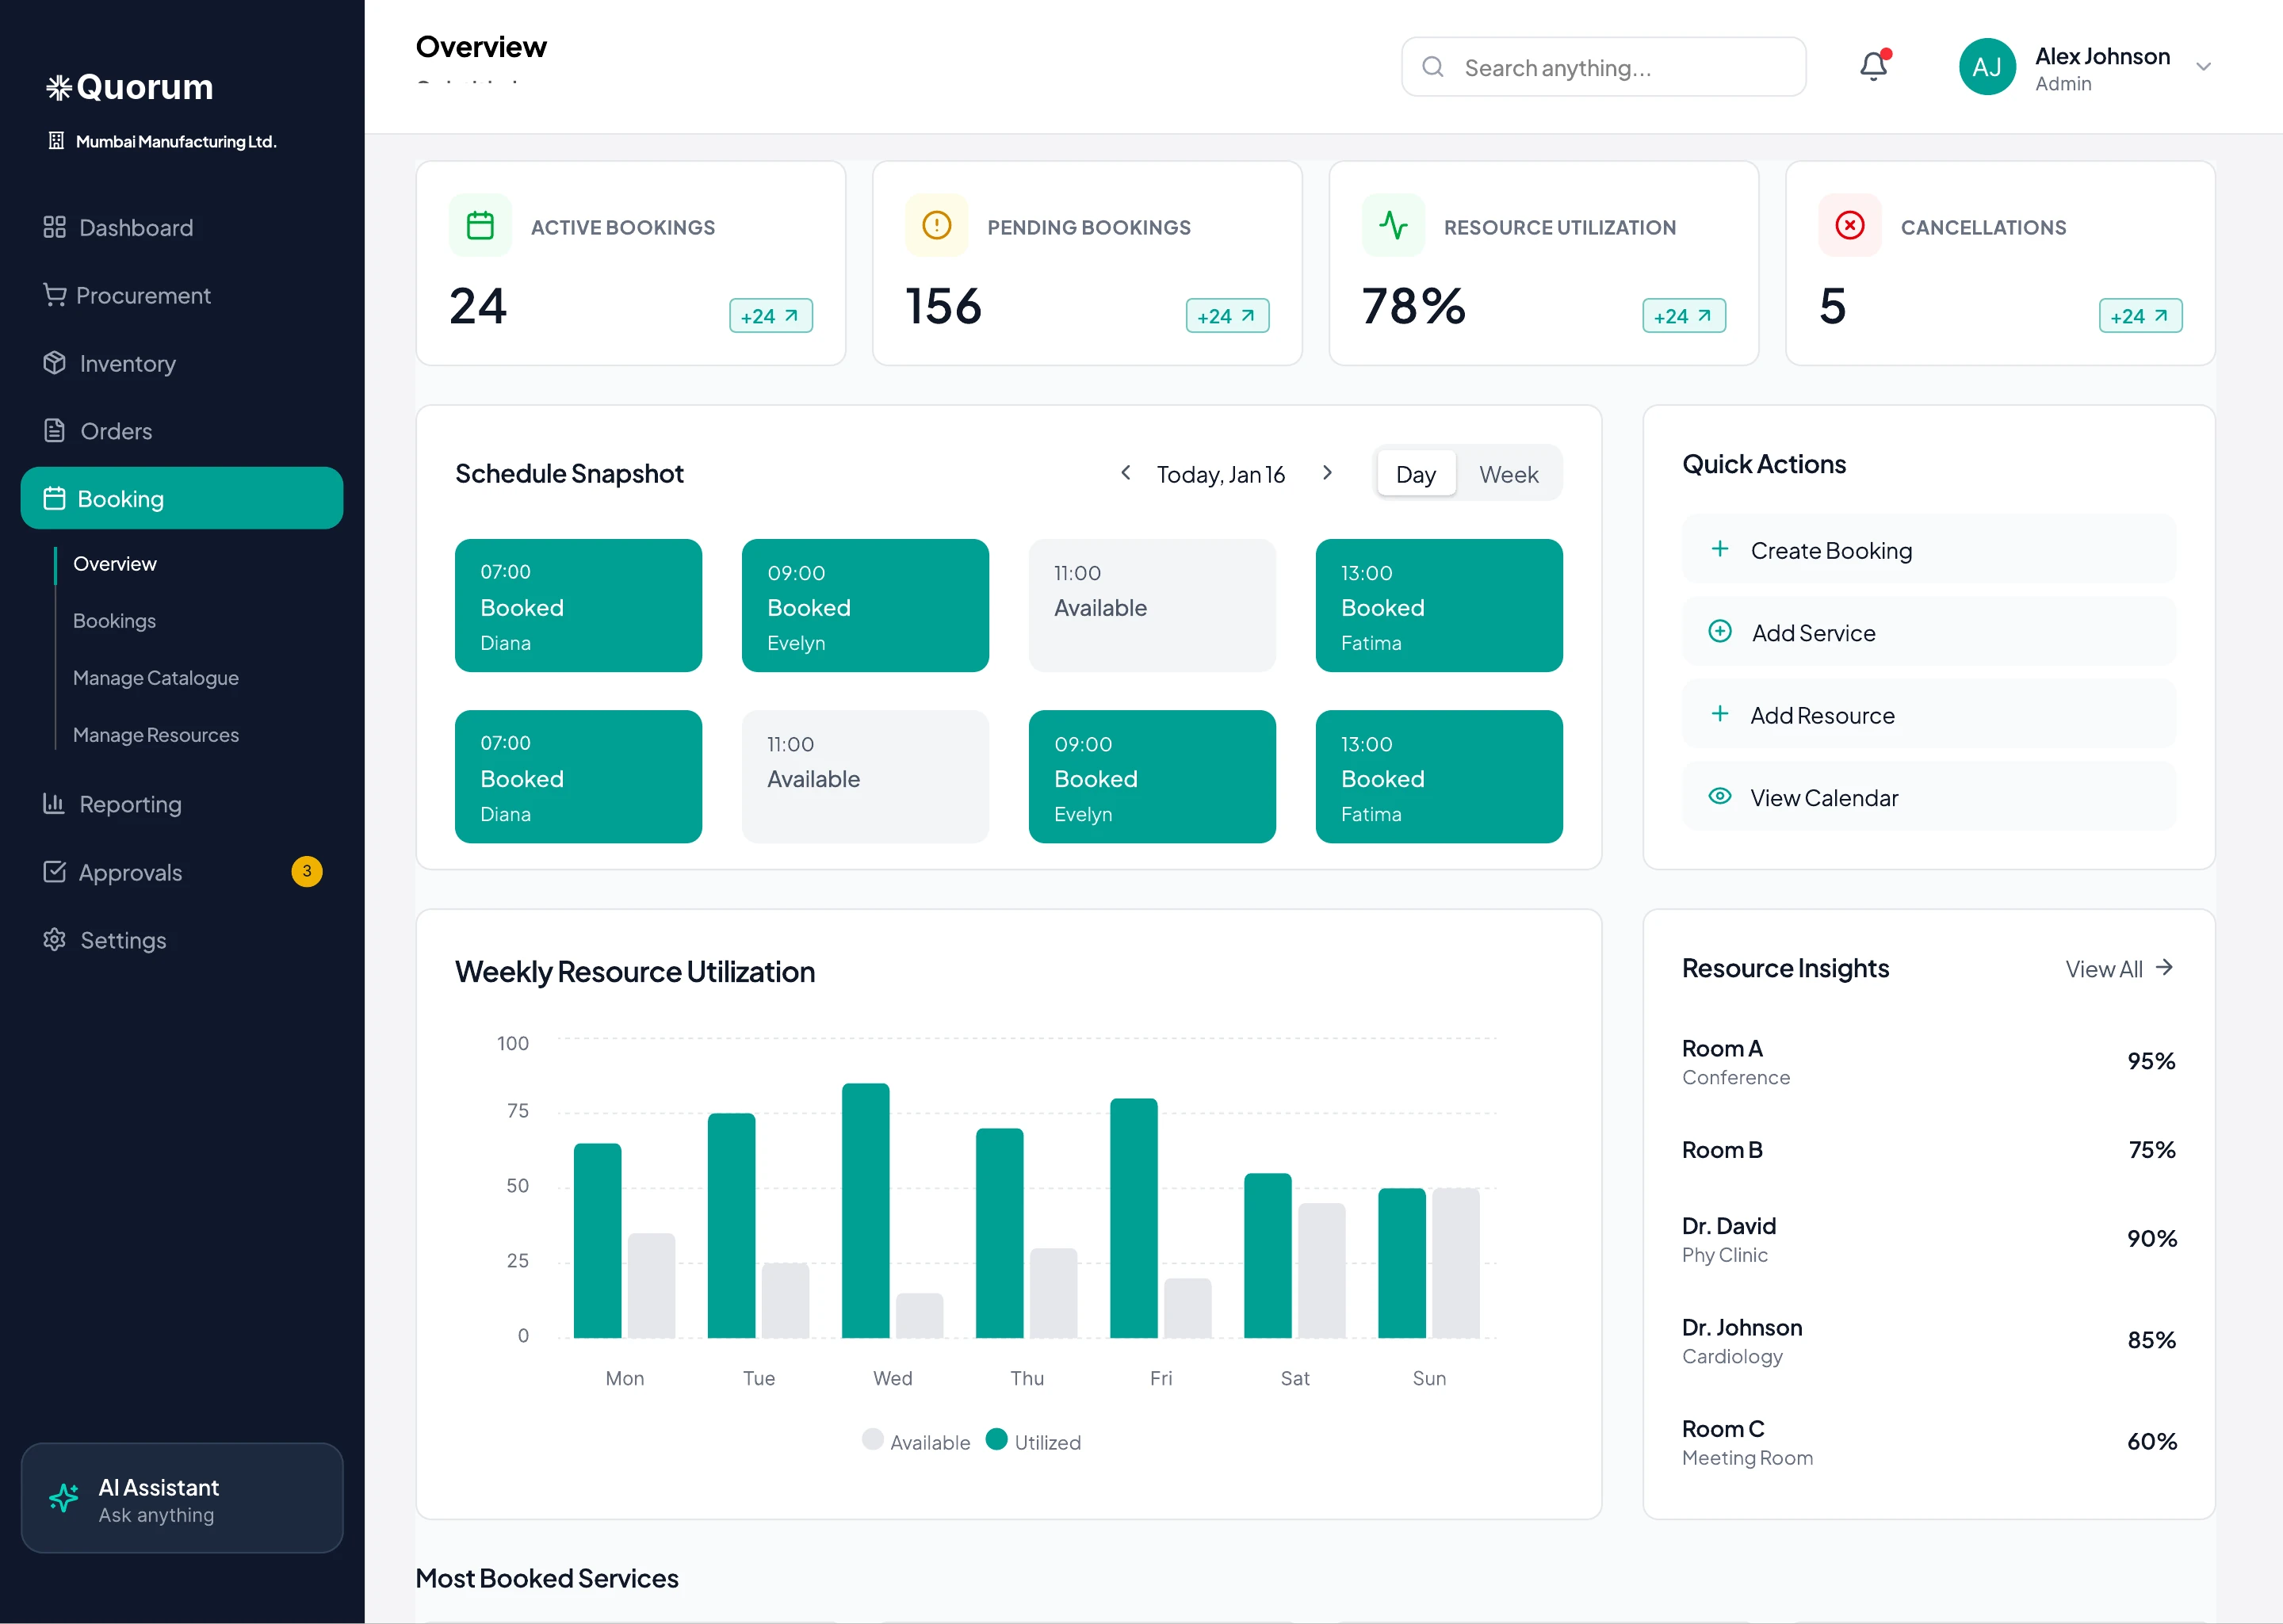Click the +24 badge on Active Bookings
Viewport: 2283px width, 1624px height.
[770, 316]
